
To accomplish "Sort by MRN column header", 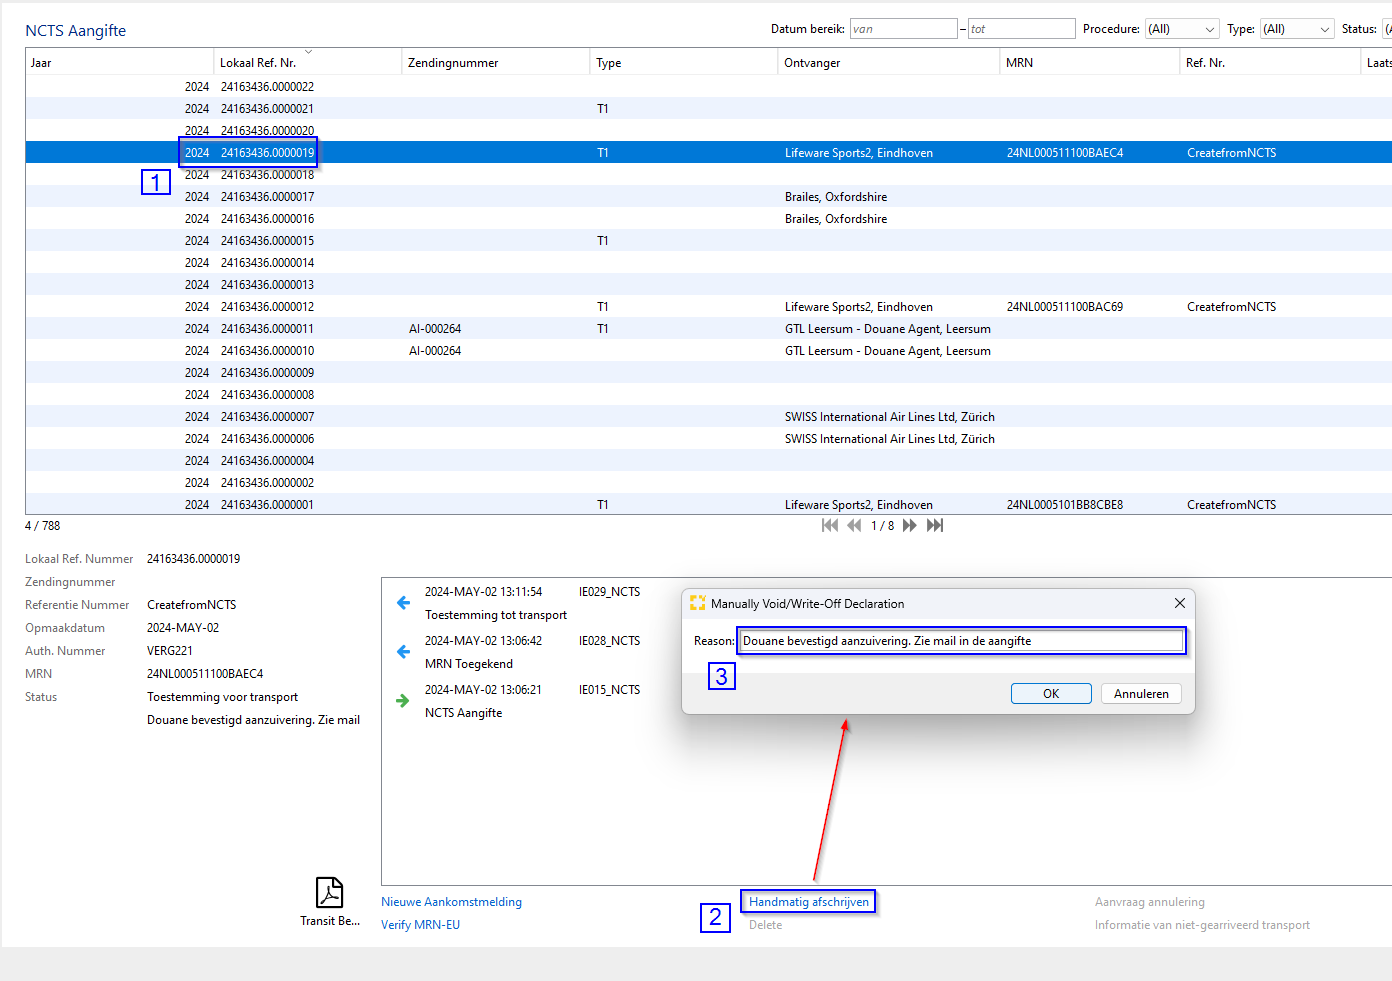I will tap(1090, 62).
